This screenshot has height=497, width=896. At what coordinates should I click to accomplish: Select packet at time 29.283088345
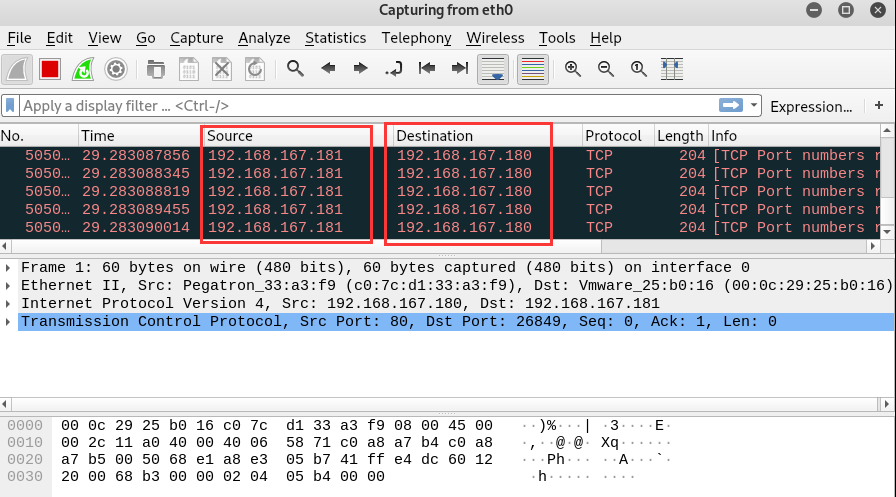440,173
